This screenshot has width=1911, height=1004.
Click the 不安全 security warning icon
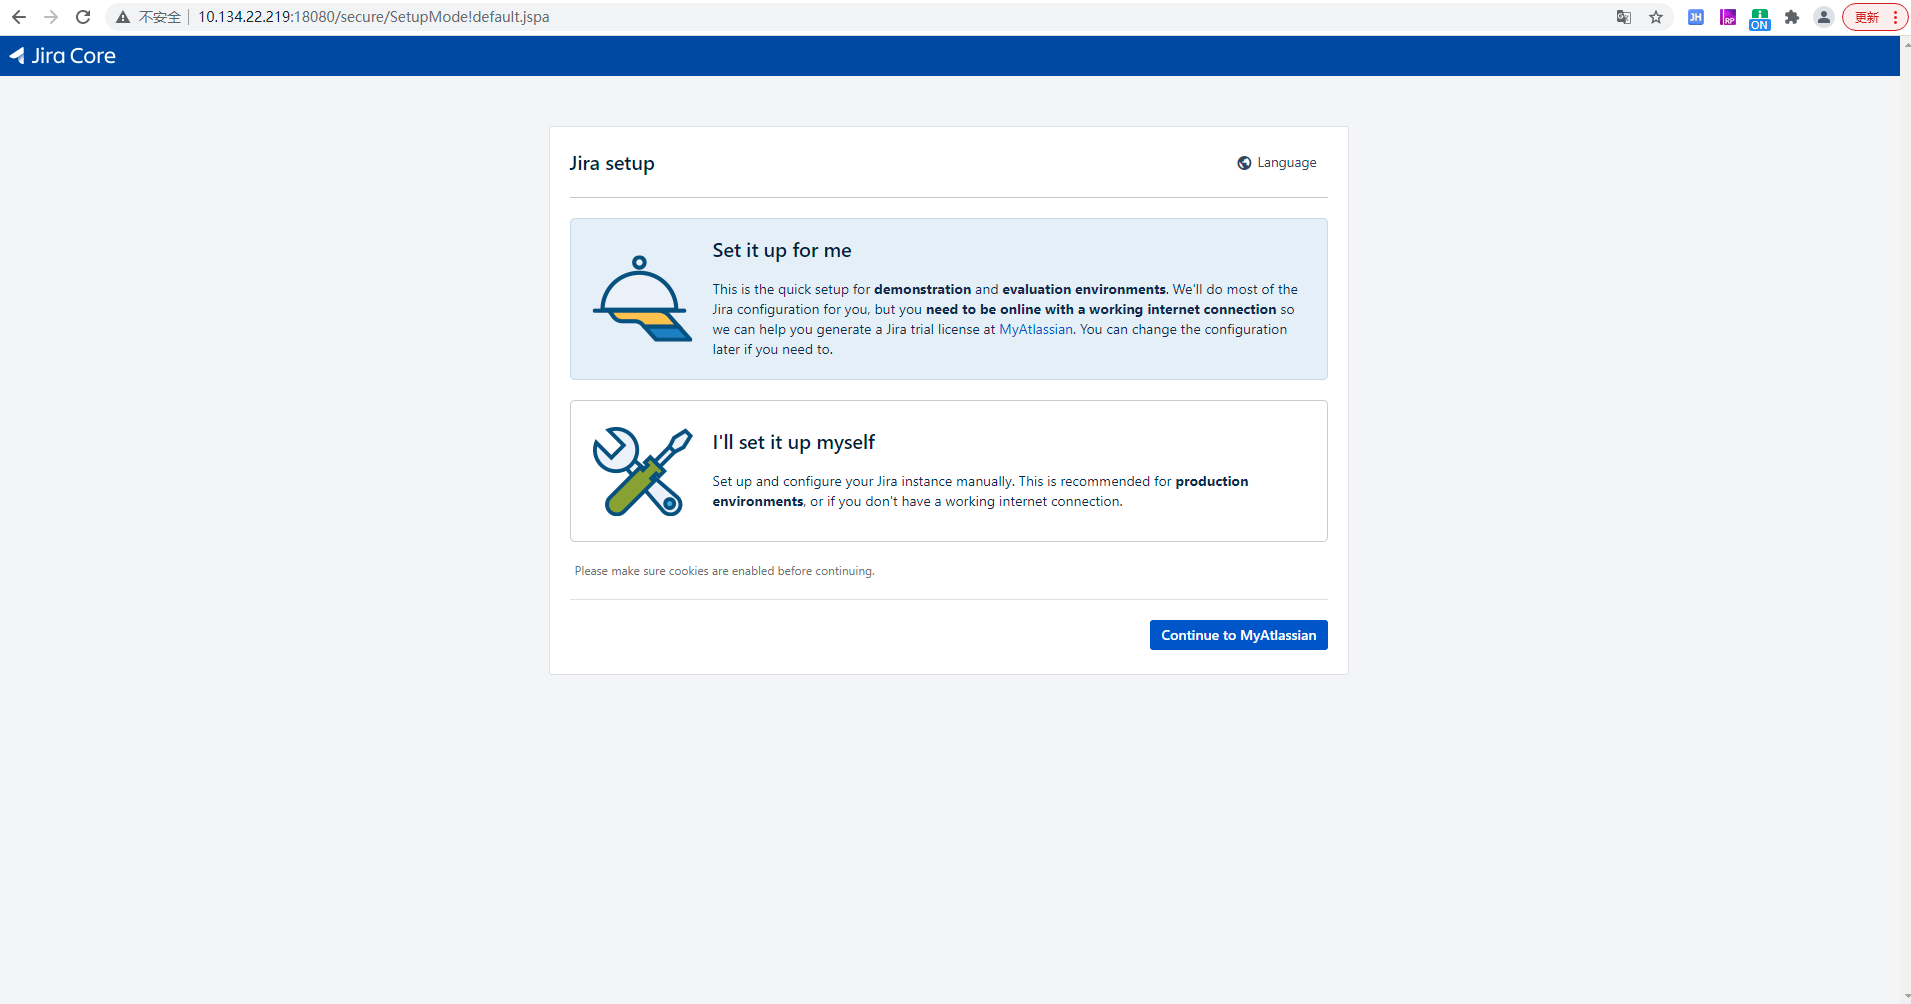click(x=122, y=17)
